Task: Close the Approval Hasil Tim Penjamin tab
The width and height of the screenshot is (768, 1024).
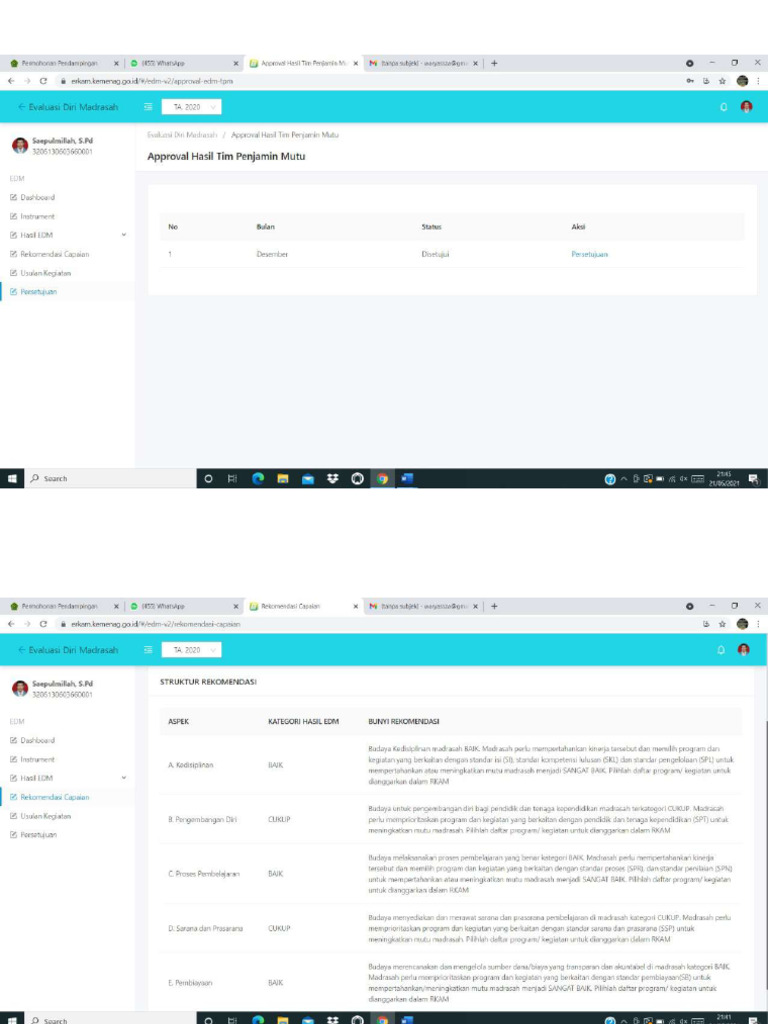Action: (356, 63)
